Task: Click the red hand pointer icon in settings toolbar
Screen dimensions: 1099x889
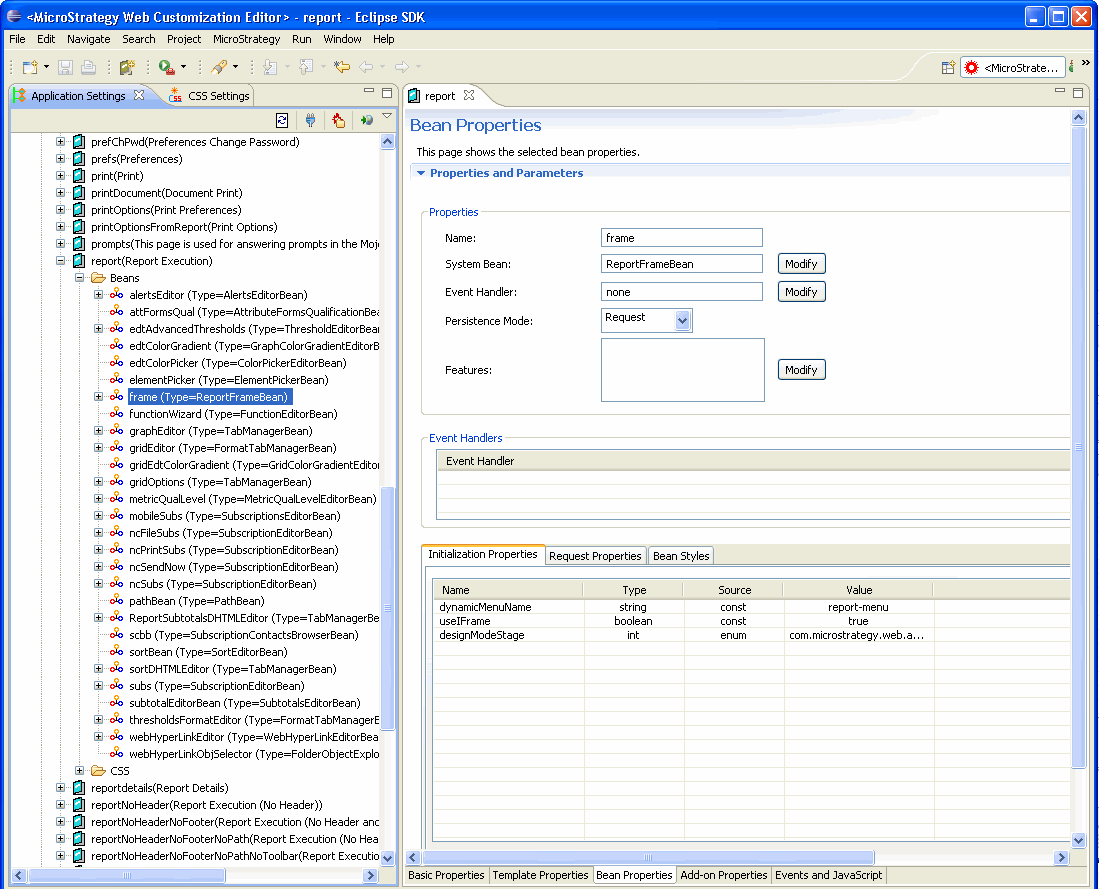Action: [x=339, y=120]
